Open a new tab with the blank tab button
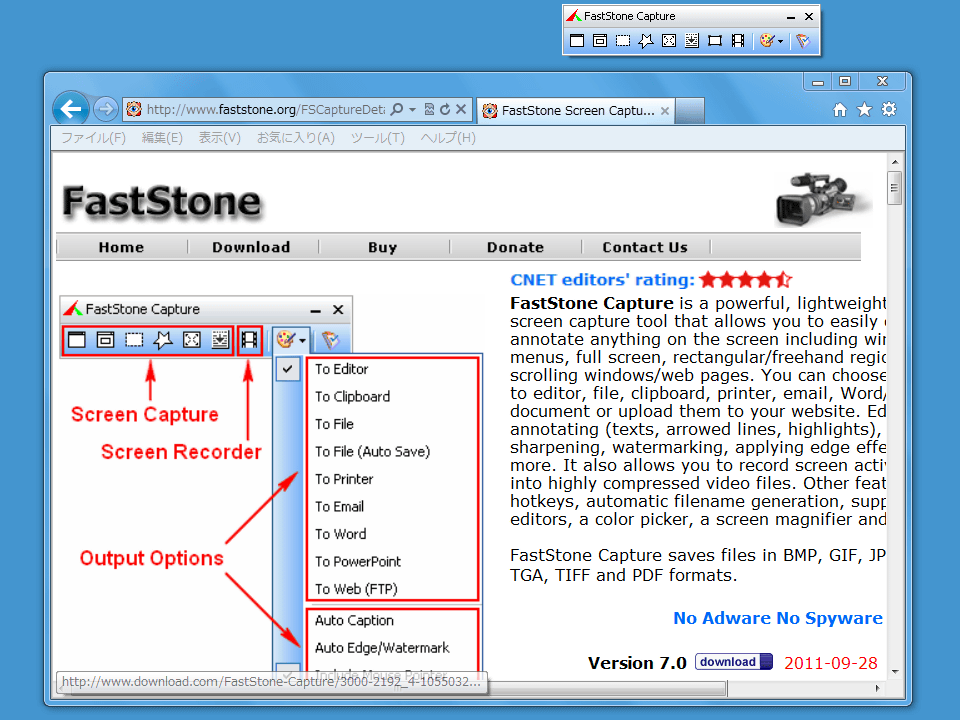Screen dimensions: 960x720 point(689,111)
